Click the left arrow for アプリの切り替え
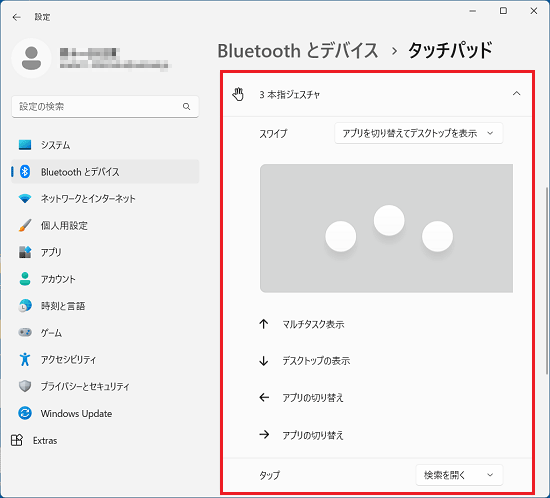This screenshot has width=550, height=498. (264, 397)
